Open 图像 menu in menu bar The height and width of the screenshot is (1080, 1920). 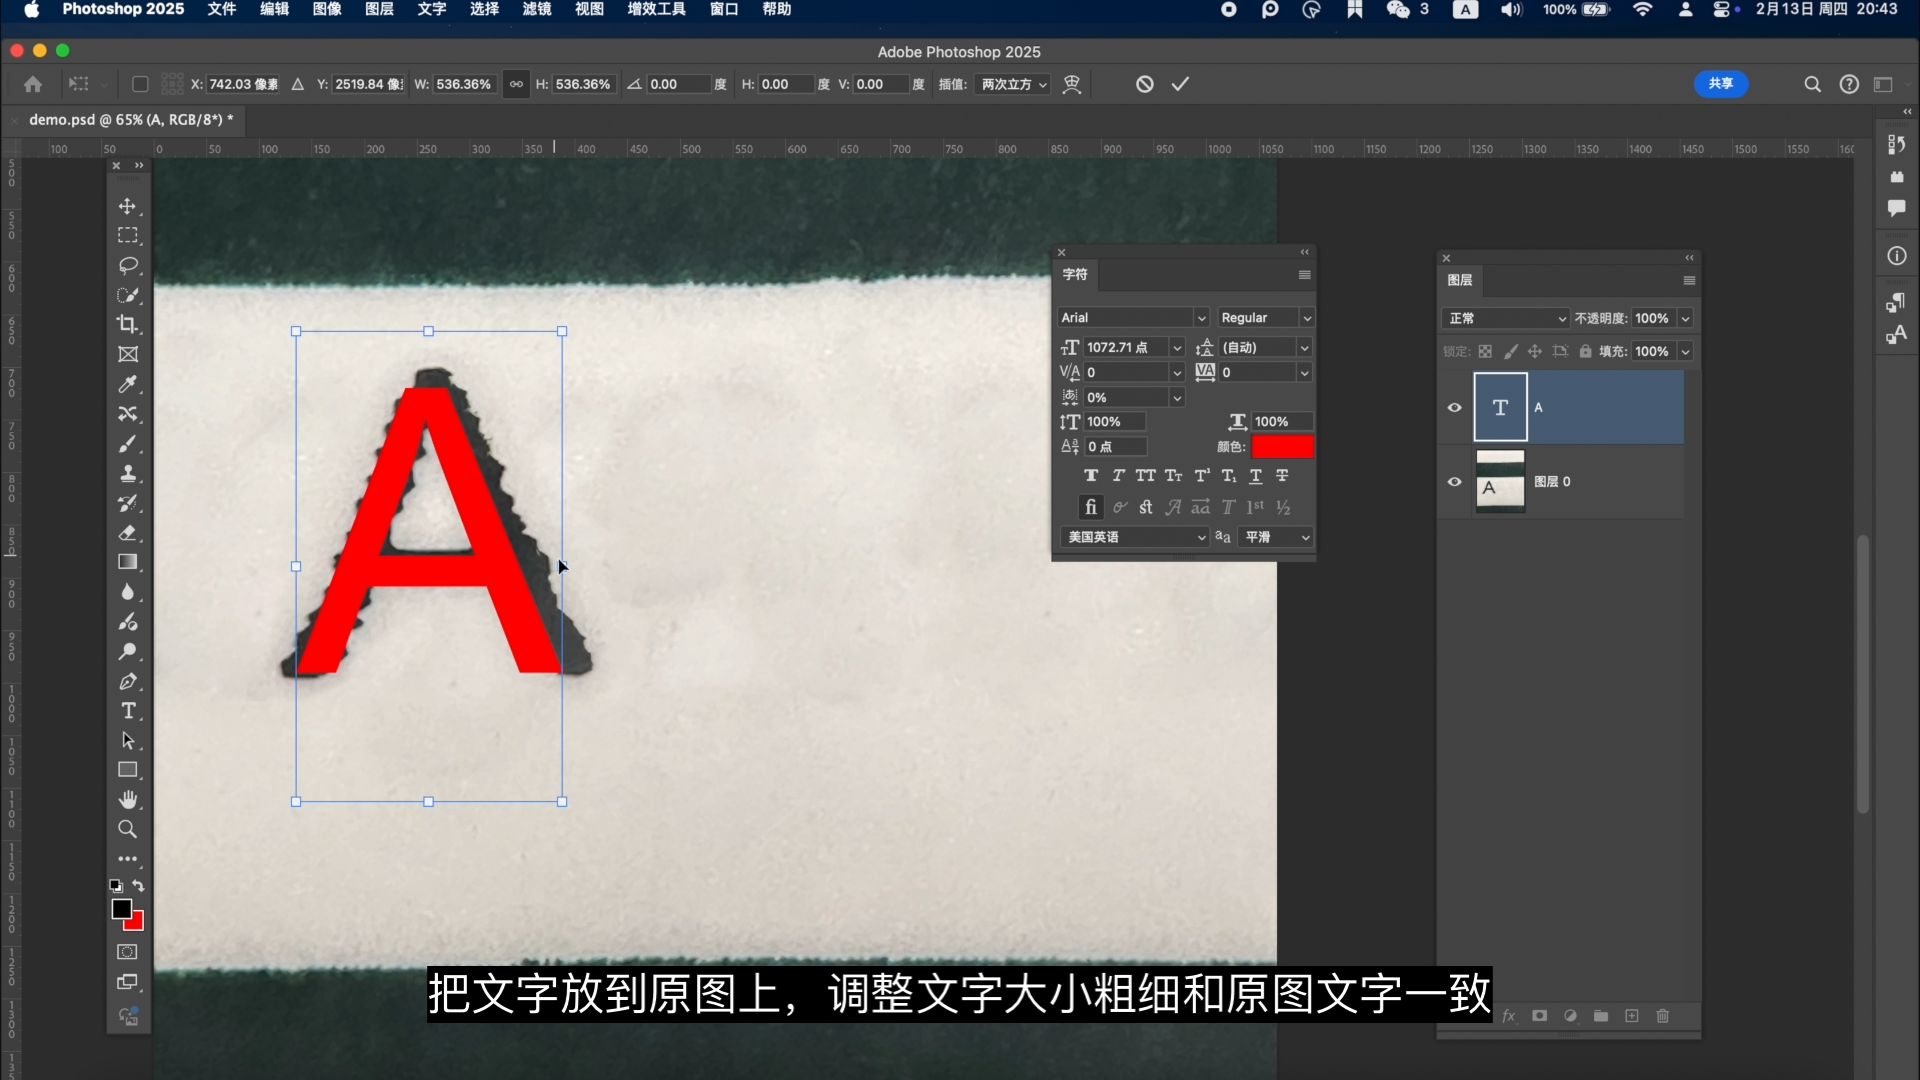tap(326, 11)
